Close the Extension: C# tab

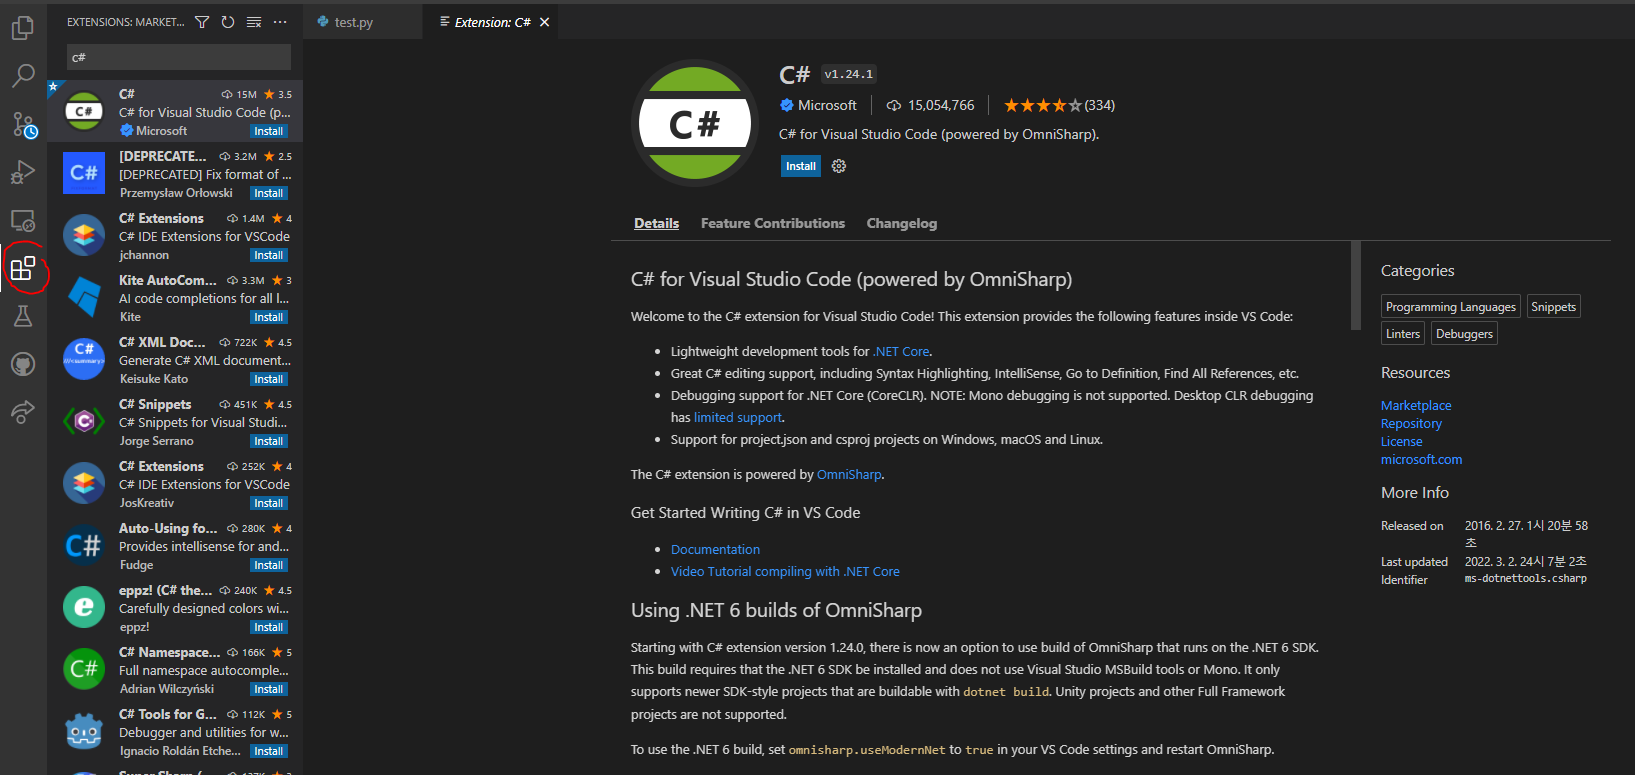pyautogui.click(x=544, y=22)
